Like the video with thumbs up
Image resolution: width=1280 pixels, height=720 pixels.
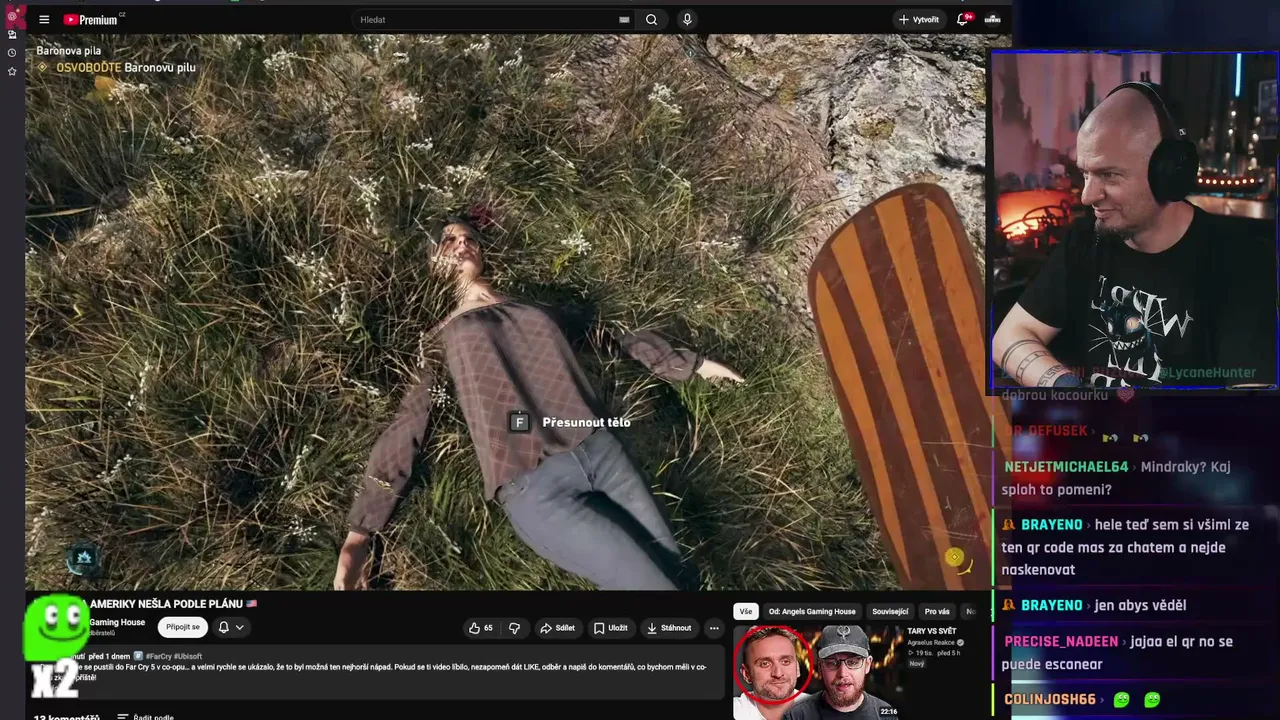pyautogui.click(x=481, y=628)
